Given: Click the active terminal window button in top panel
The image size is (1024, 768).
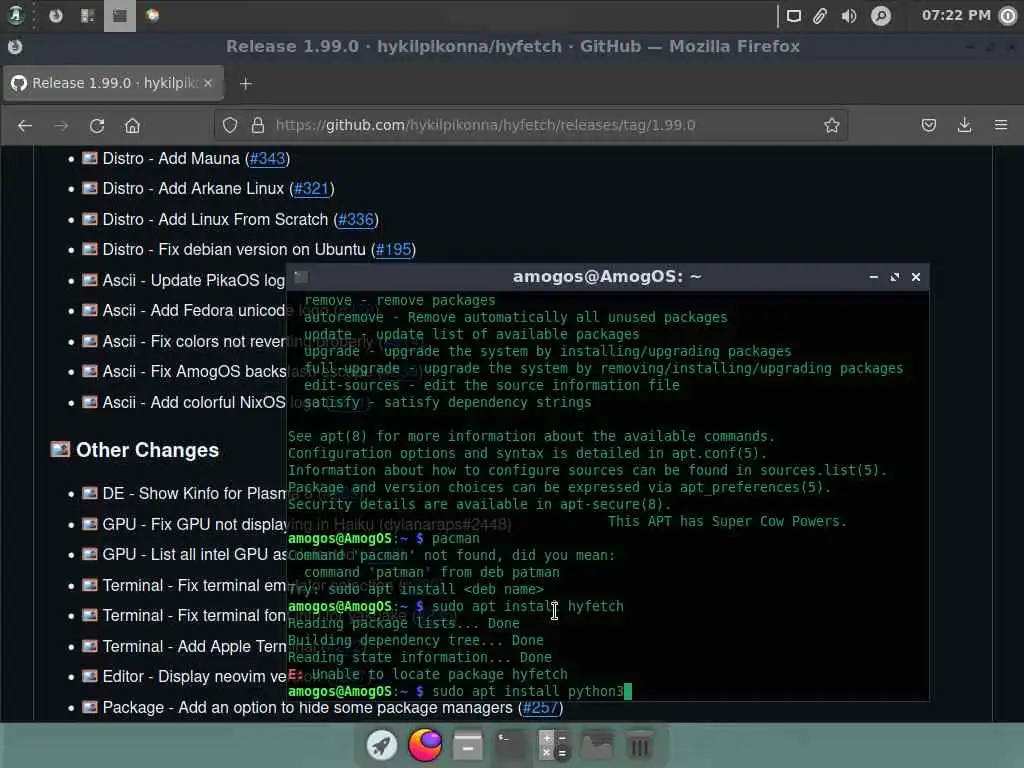Looking at the screenshot, I should coord(120,16).
